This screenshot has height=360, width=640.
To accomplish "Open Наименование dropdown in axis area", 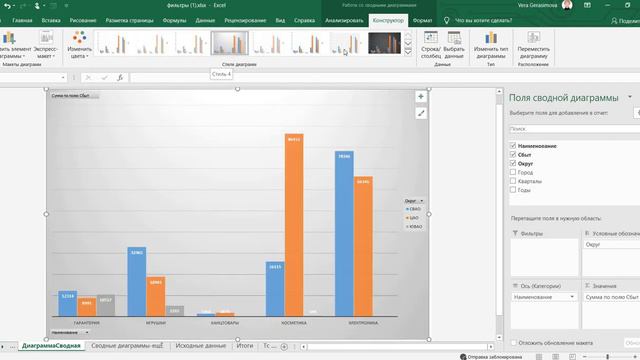I will (572, 297).
